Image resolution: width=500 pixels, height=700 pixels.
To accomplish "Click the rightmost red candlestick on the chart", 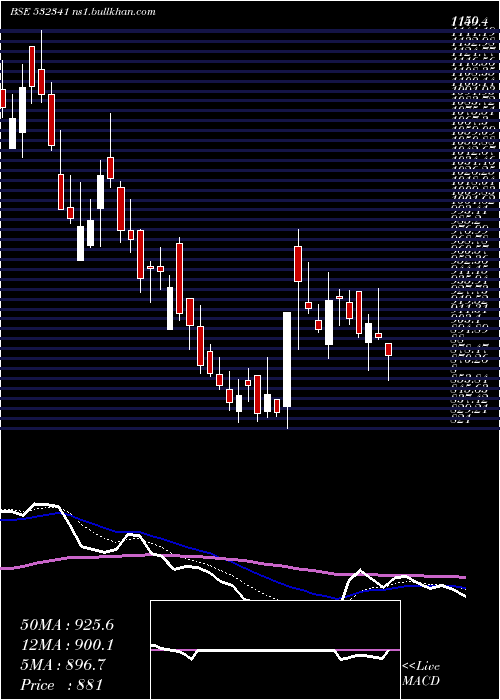I will (388, 350).
